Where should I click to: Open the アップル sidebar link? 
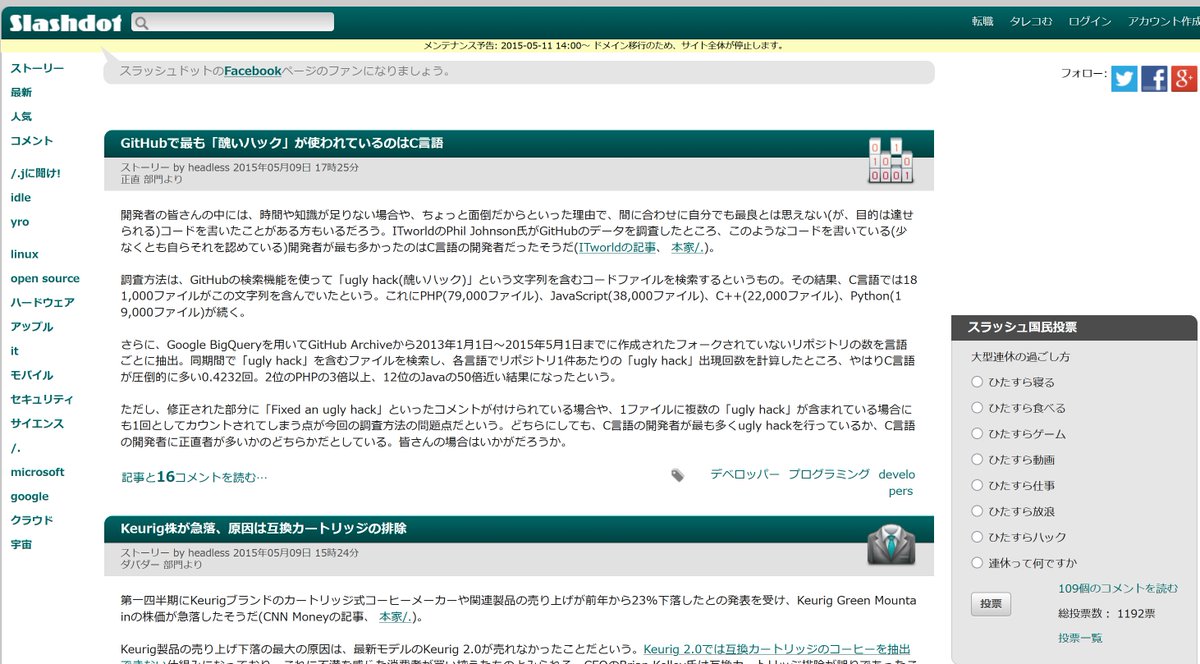tap(32, 327)
